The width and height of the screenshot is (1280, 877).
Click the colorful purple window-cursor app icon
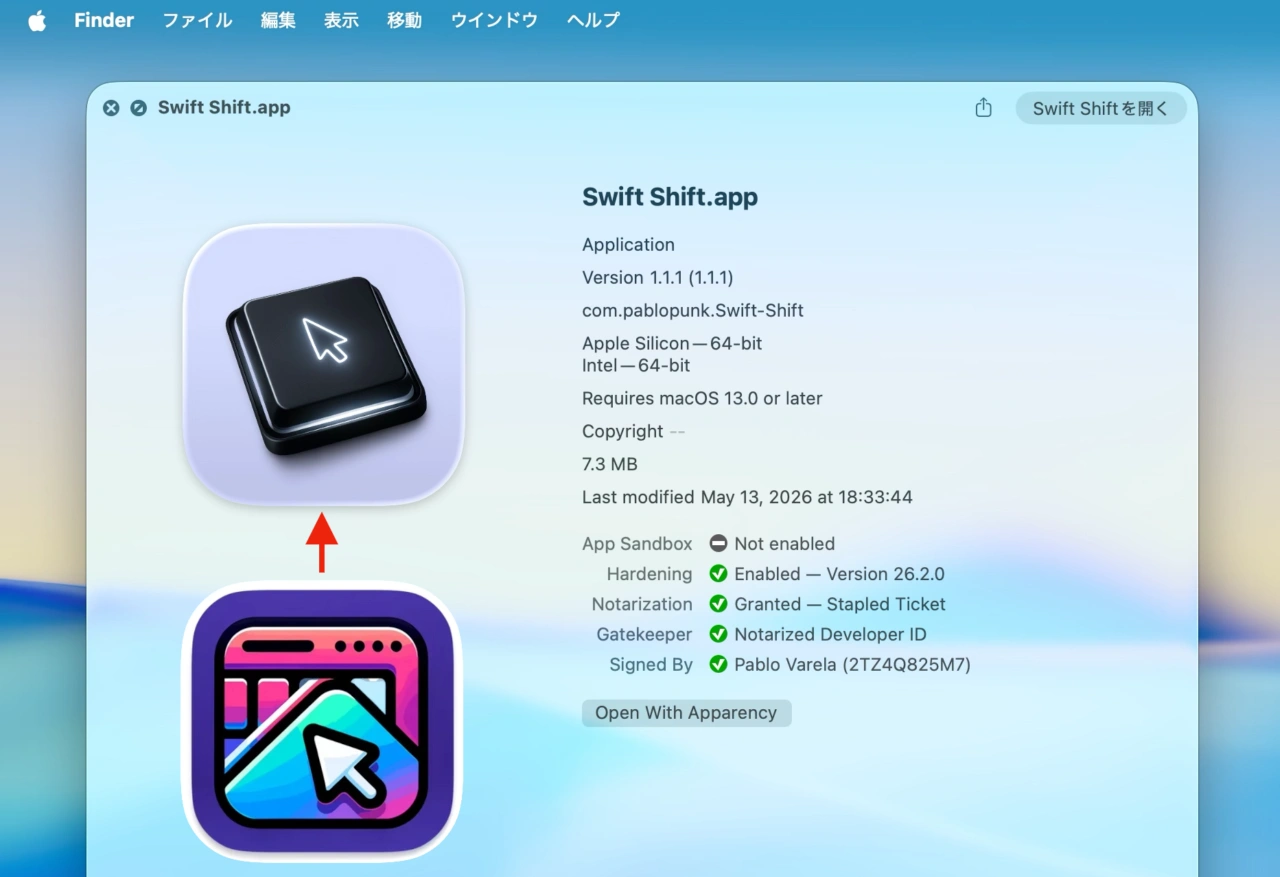pos(321,720)
